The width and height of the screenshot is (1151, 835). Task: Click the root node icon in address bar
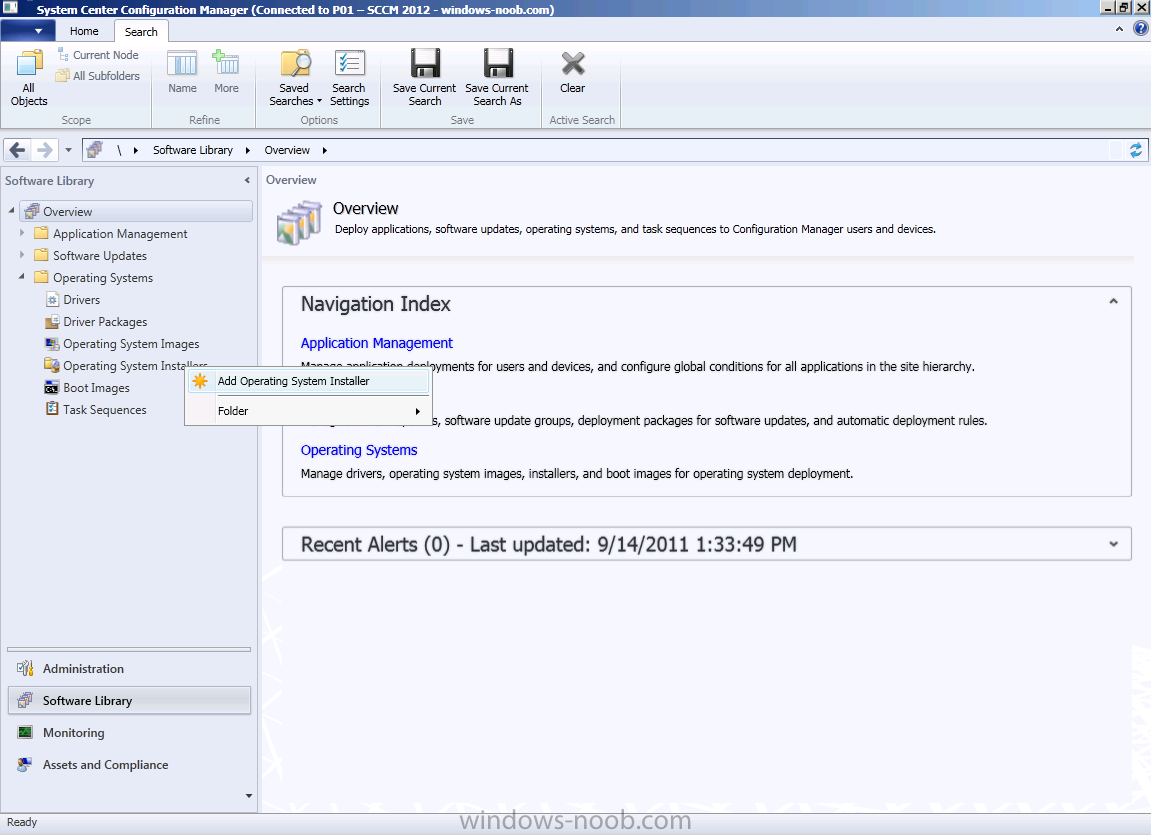(95, 150)
